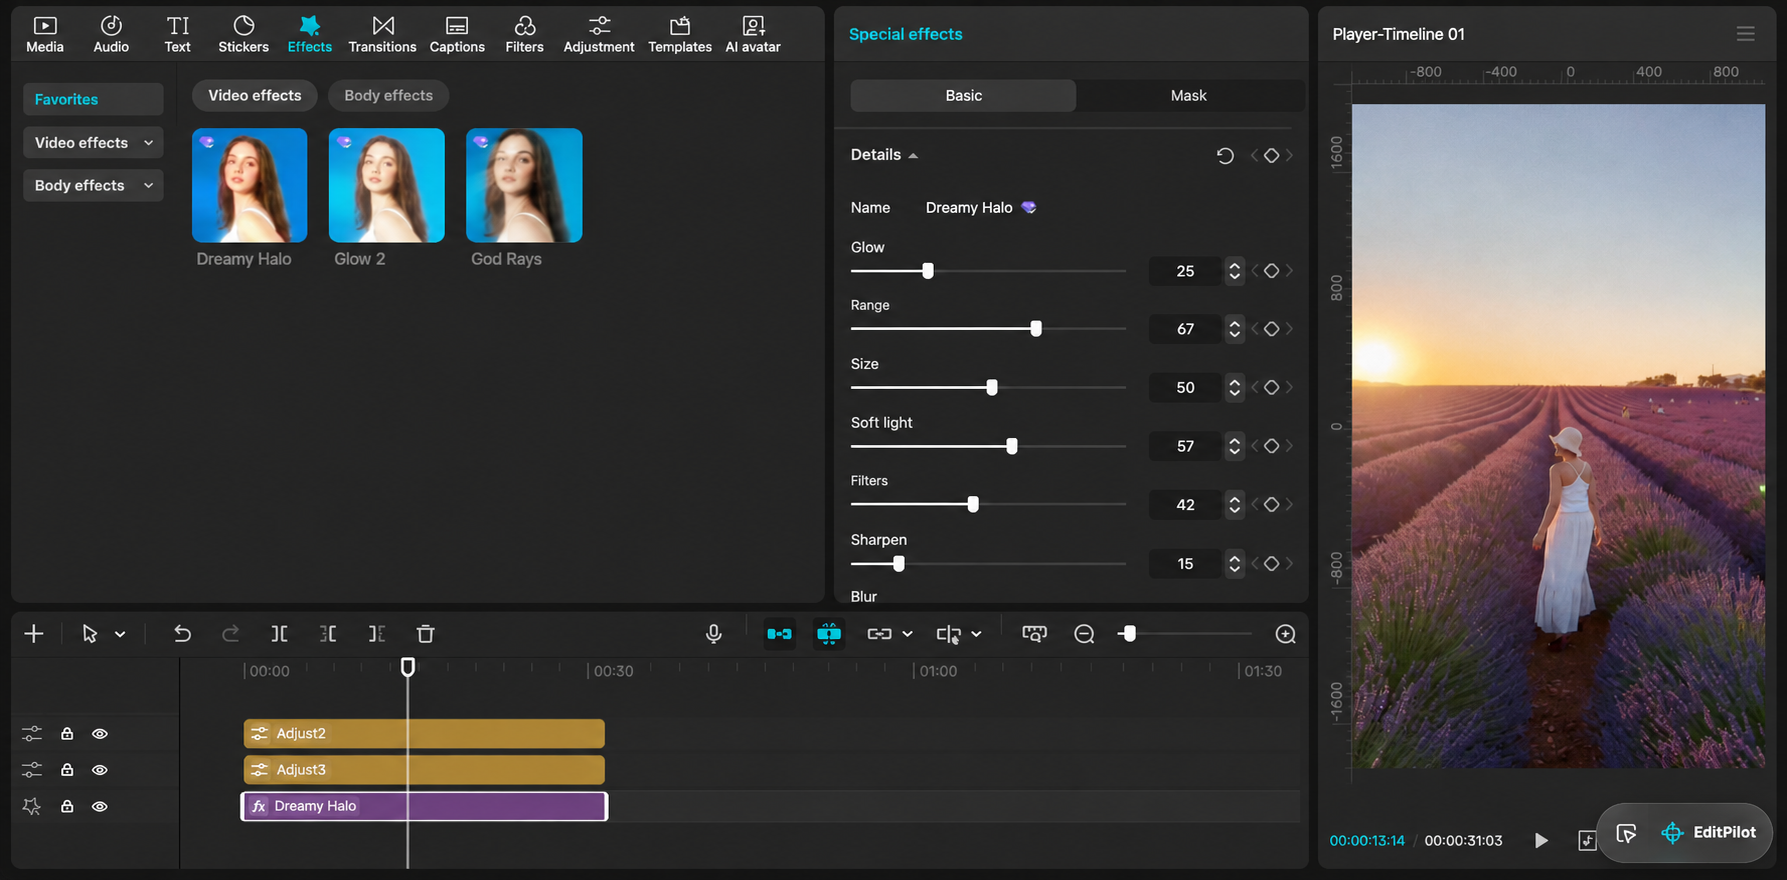Split clip at playhead
This screenshot has width=1787, height=880.
[x=280, y=634]
